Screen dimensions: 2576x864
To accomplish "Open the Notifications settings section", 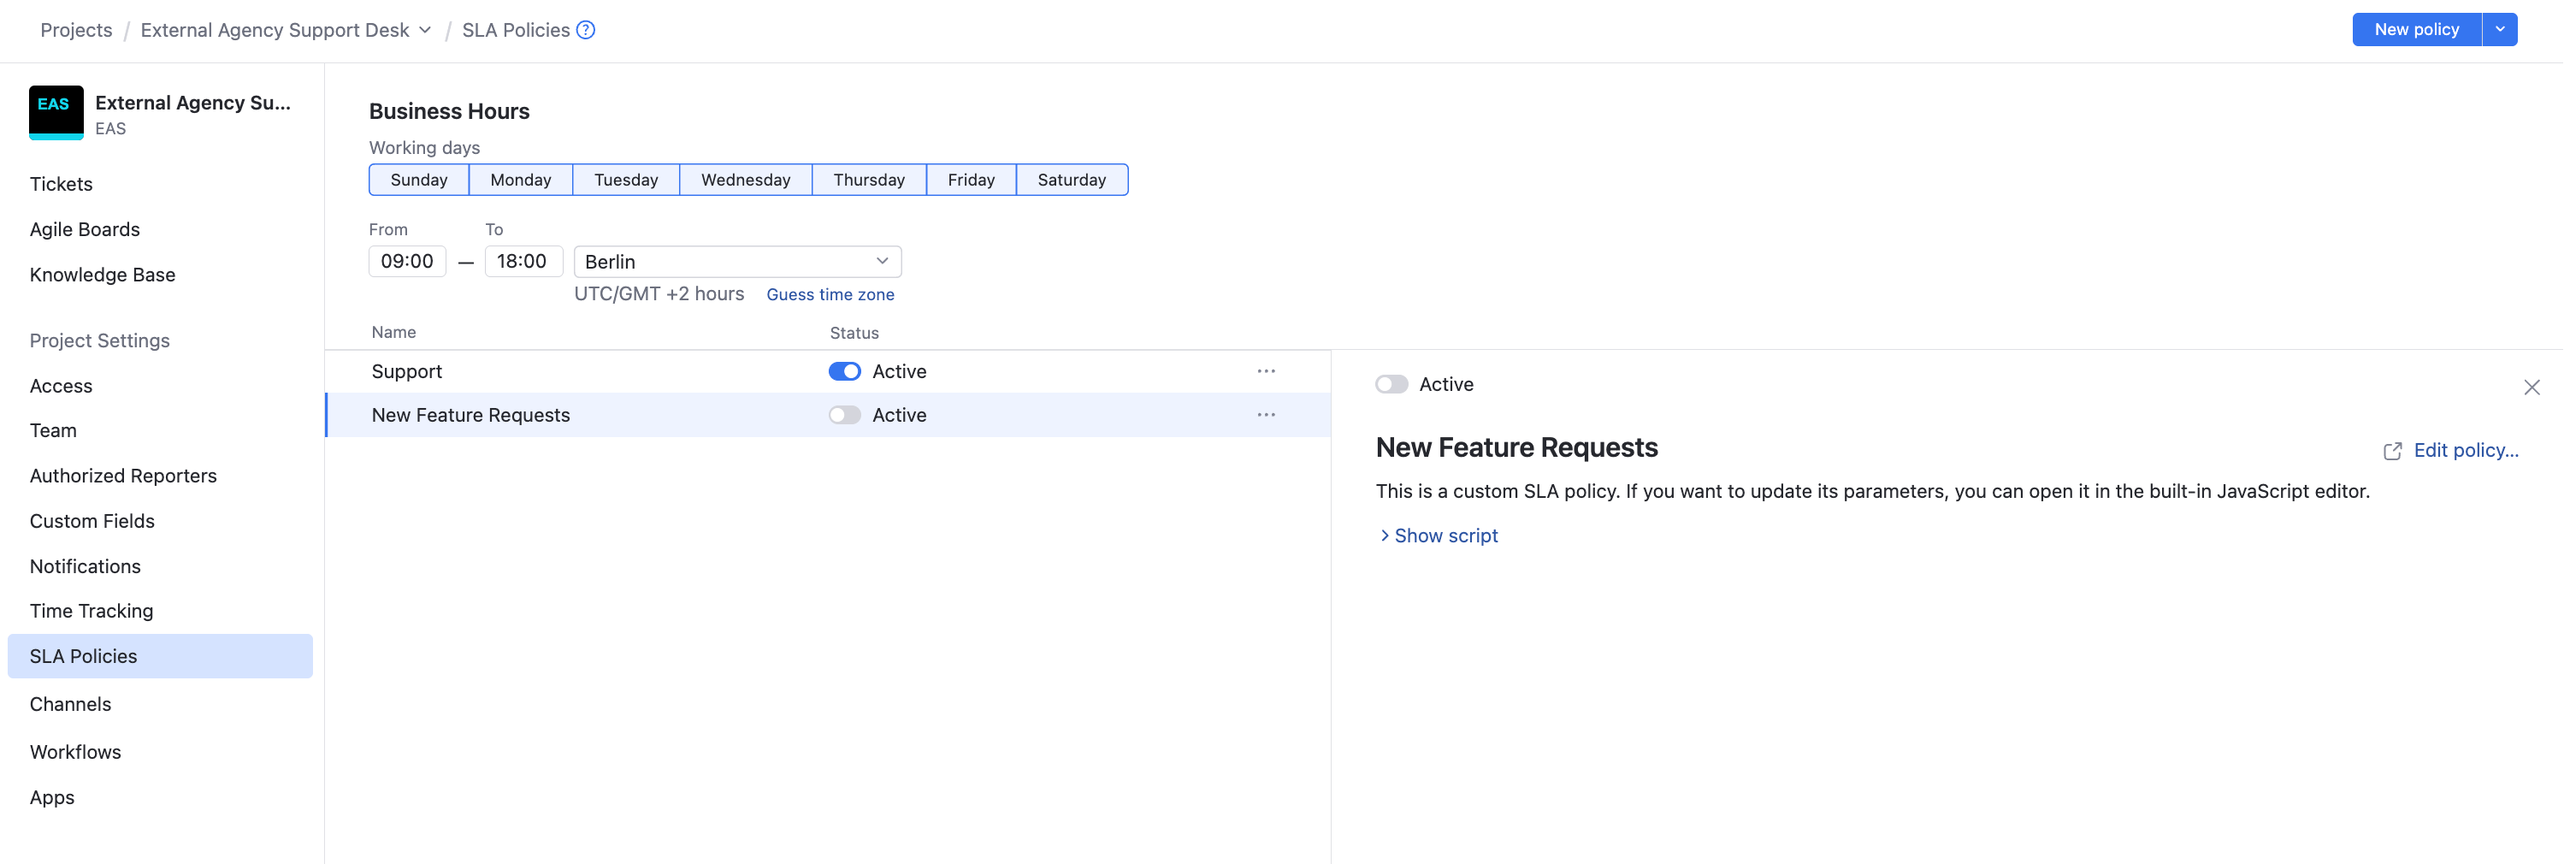I will click(x=85, y=566).
